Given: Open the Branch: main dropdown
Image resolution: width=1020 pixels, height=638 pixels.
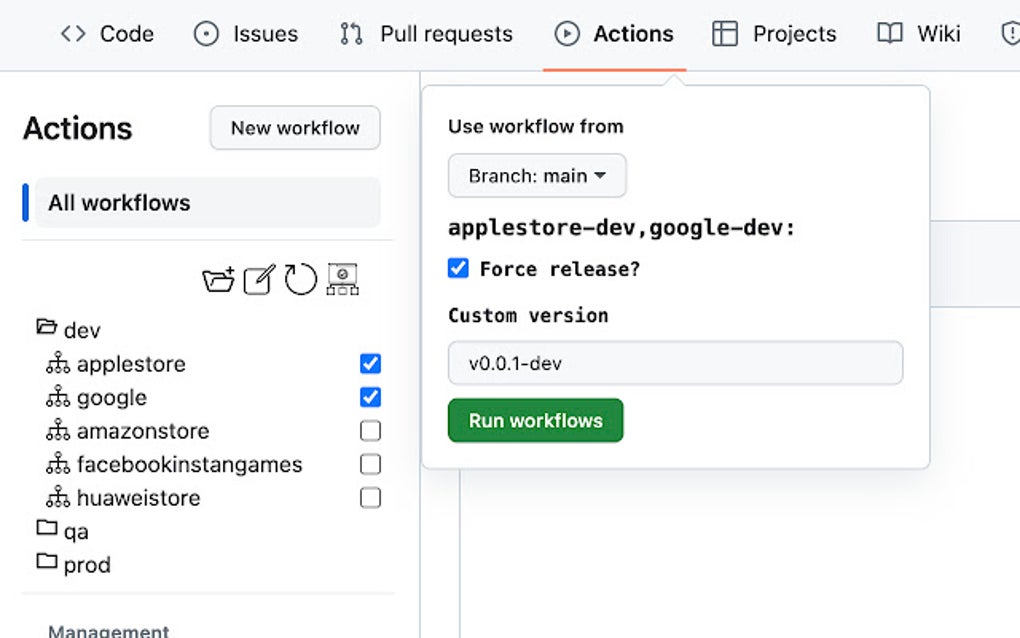Looking at the screenshot, I should (537, 176).
